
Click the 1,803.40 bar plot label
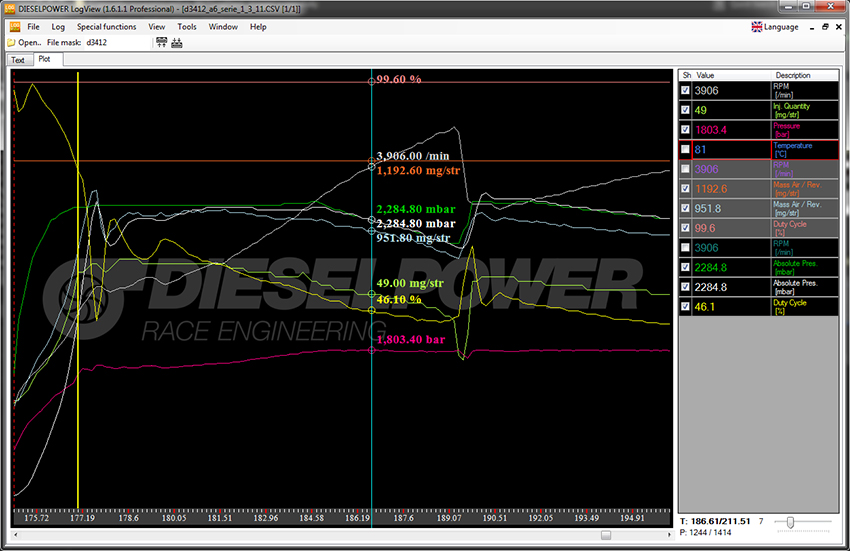pos(410,339)
